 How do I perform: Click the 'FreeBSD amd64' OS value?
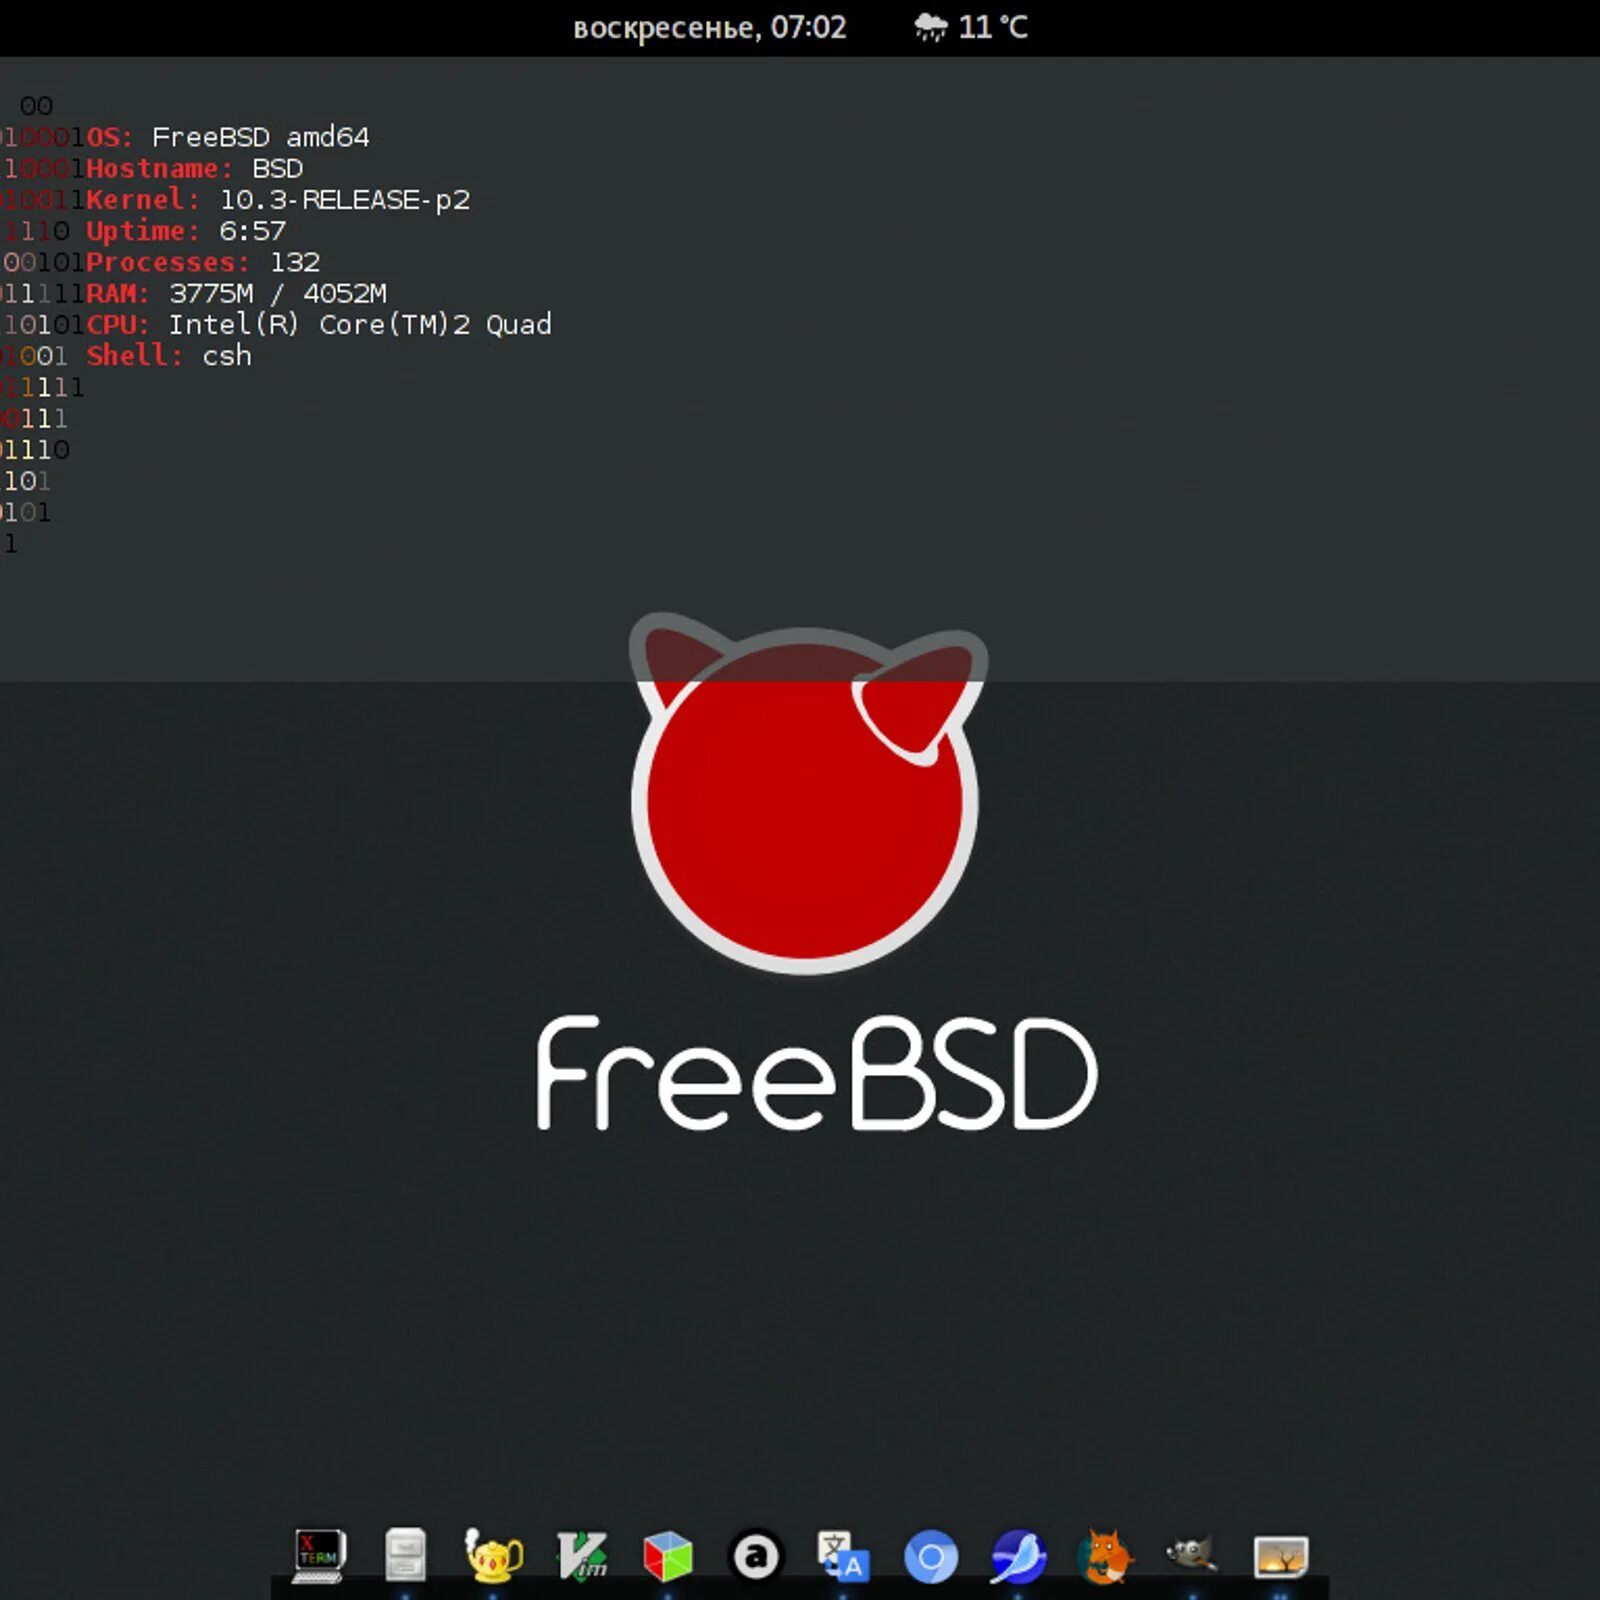point(260,137)
